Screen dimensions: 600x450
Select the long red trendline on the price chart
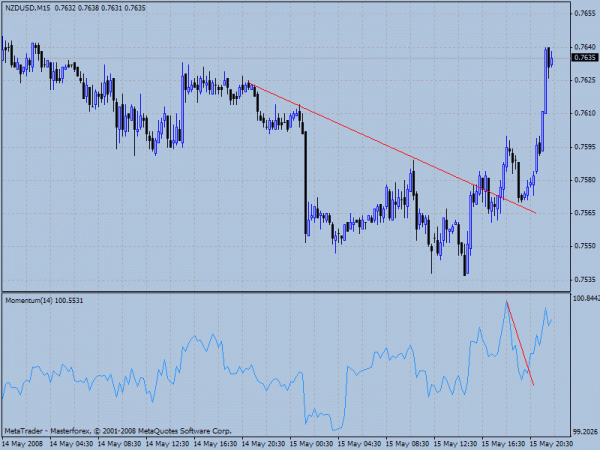click(391, 147)
